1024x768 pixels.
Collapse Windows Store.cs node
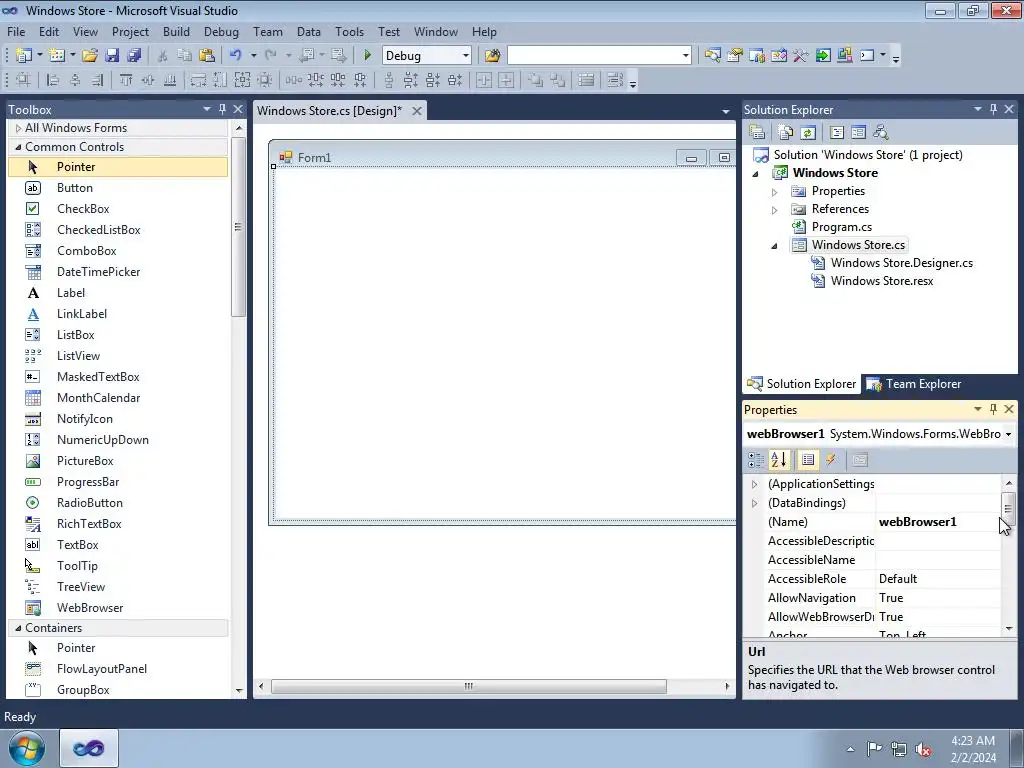[x=775, y=246]
